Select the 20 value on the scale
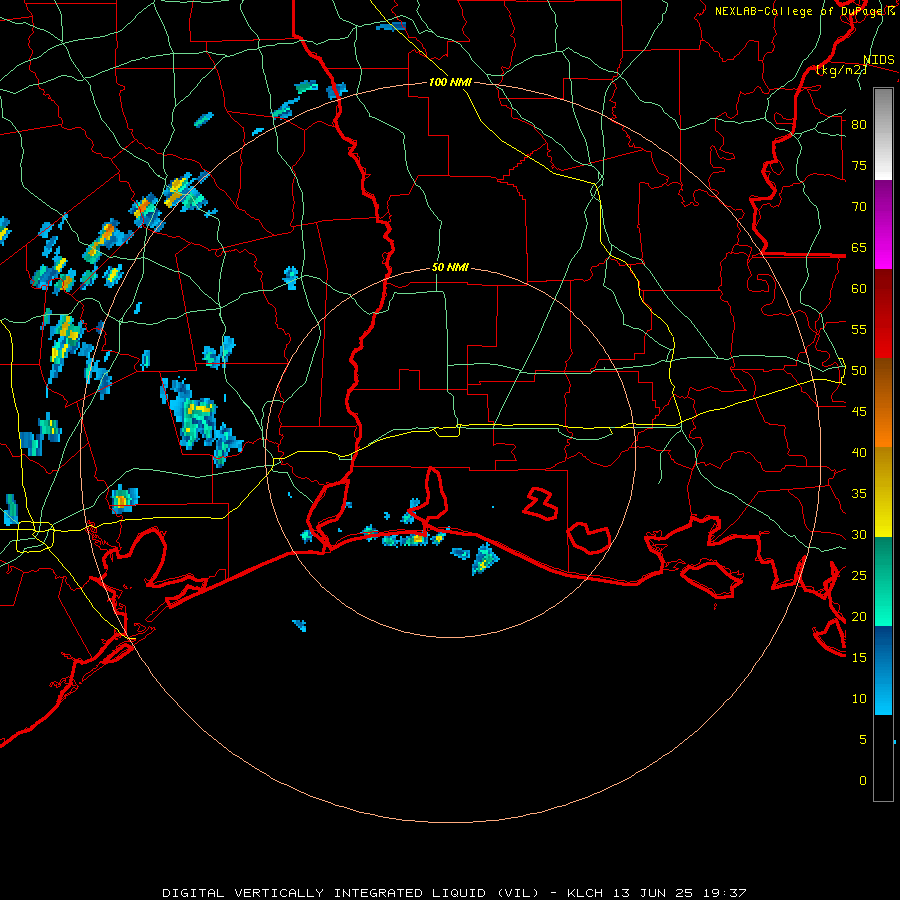 (x=859, y=617)
